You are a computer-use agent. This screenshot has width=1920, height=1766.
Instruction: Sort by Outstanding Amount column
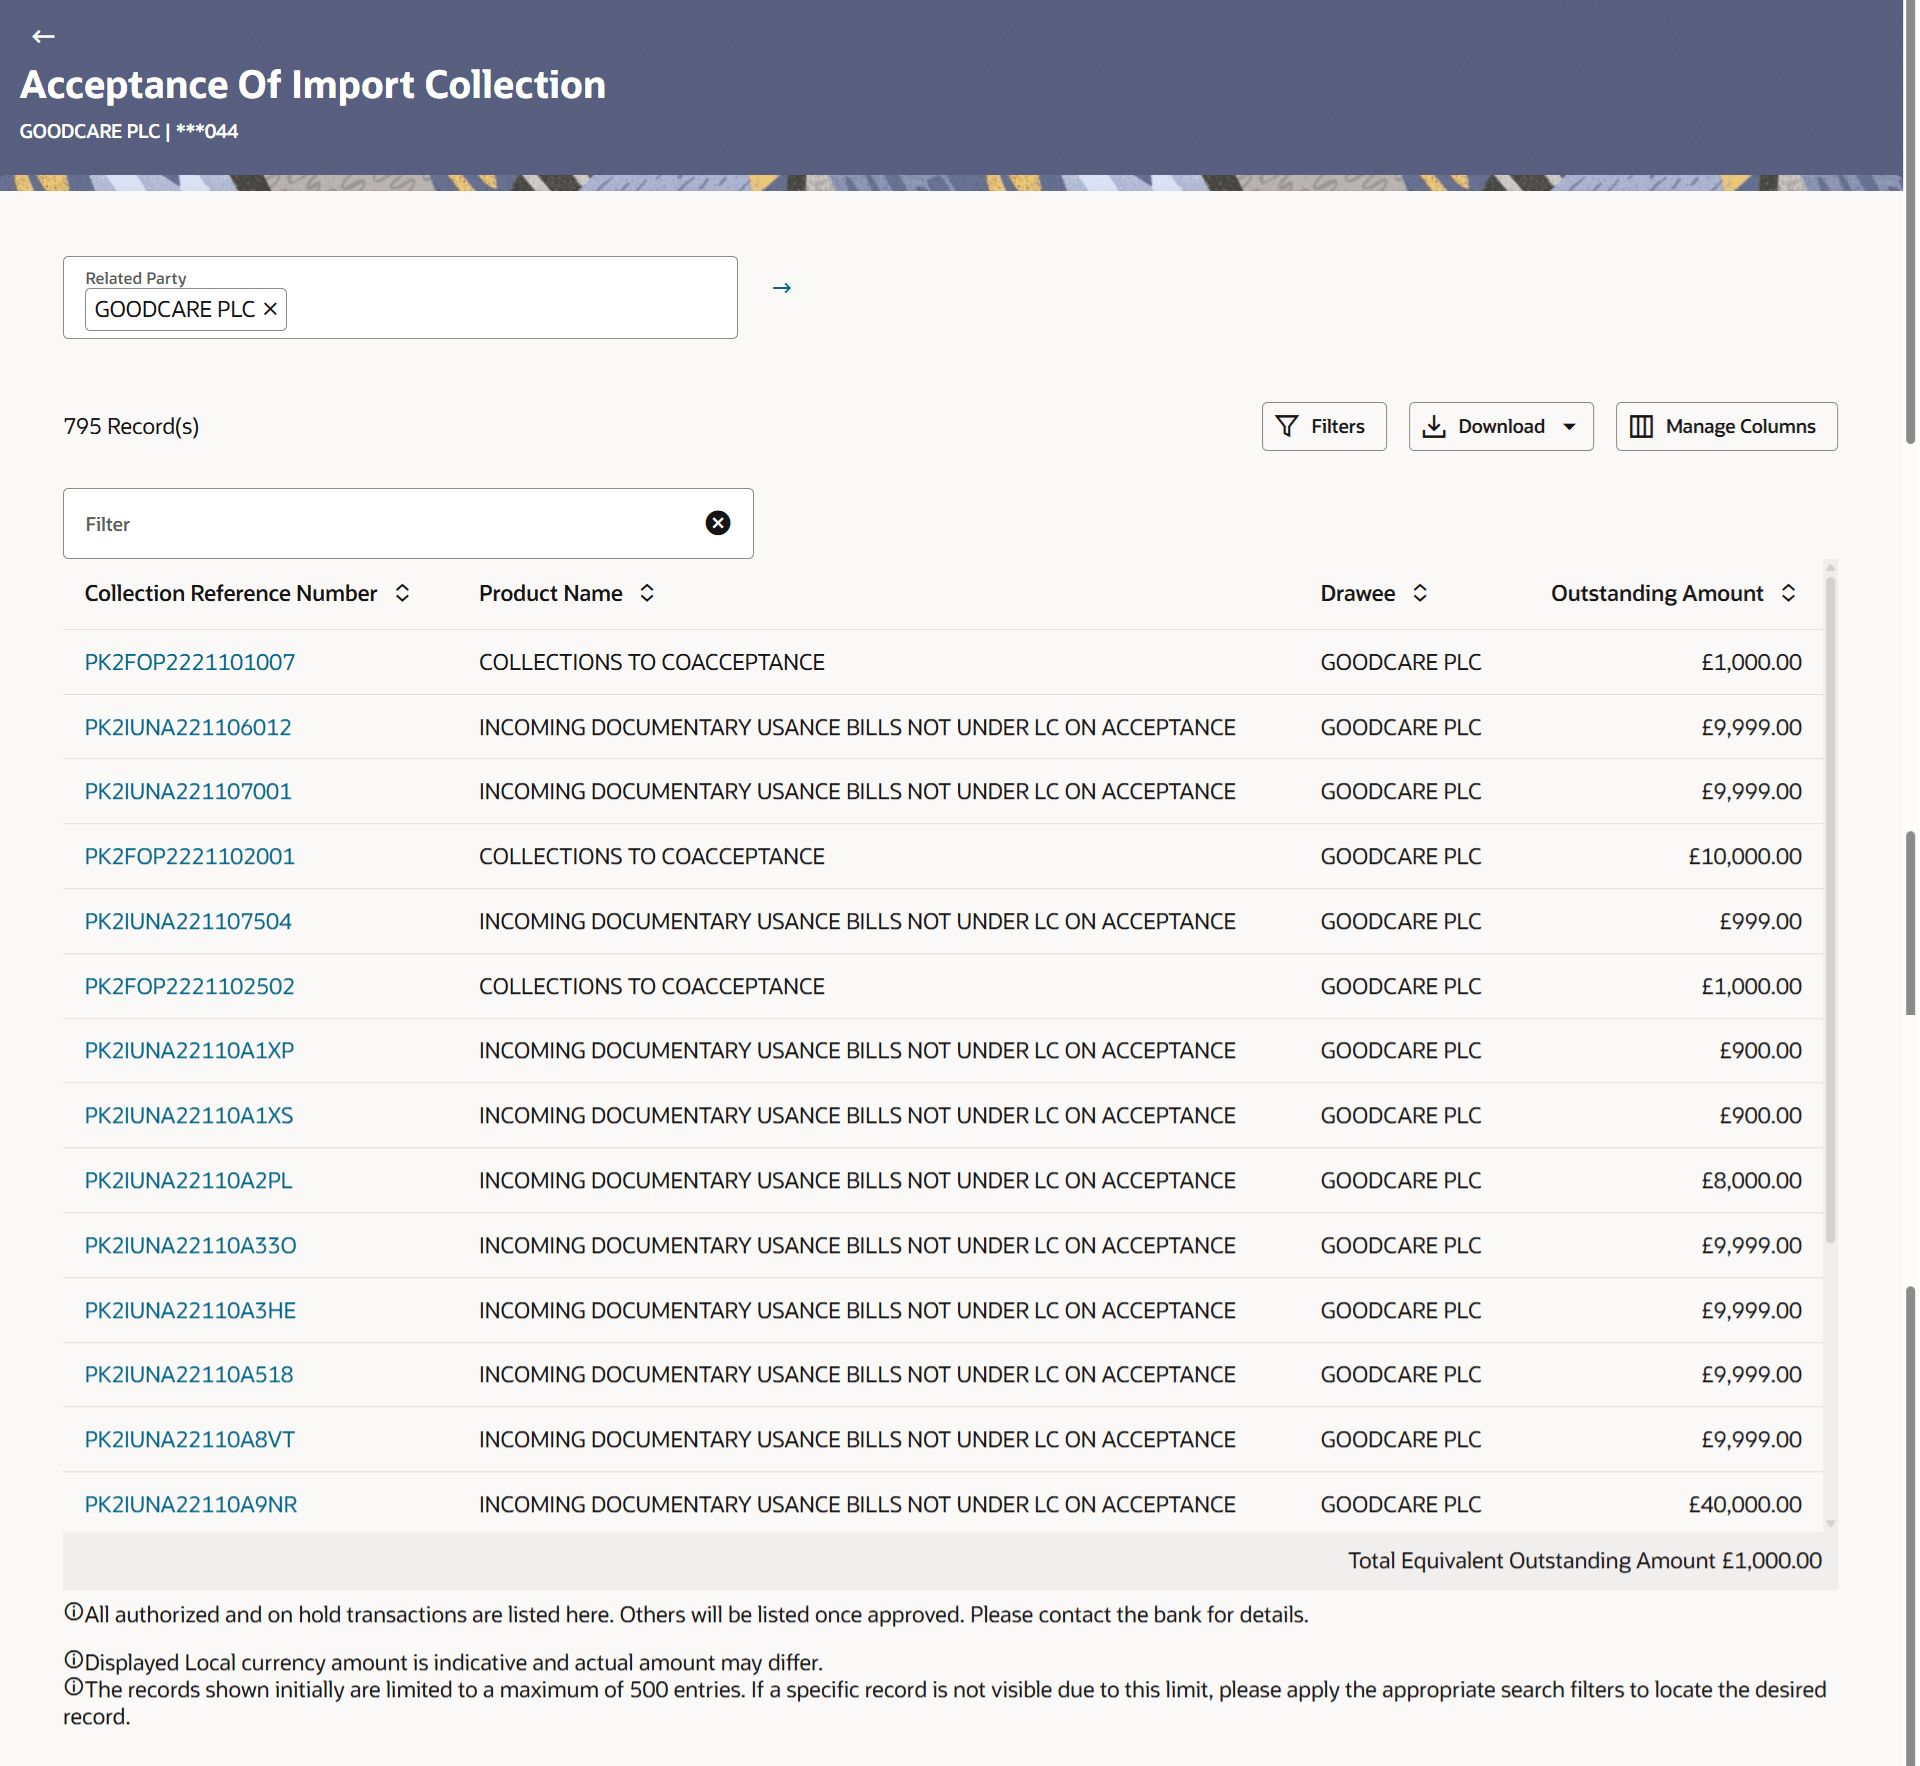click(x=1788, y=593)
